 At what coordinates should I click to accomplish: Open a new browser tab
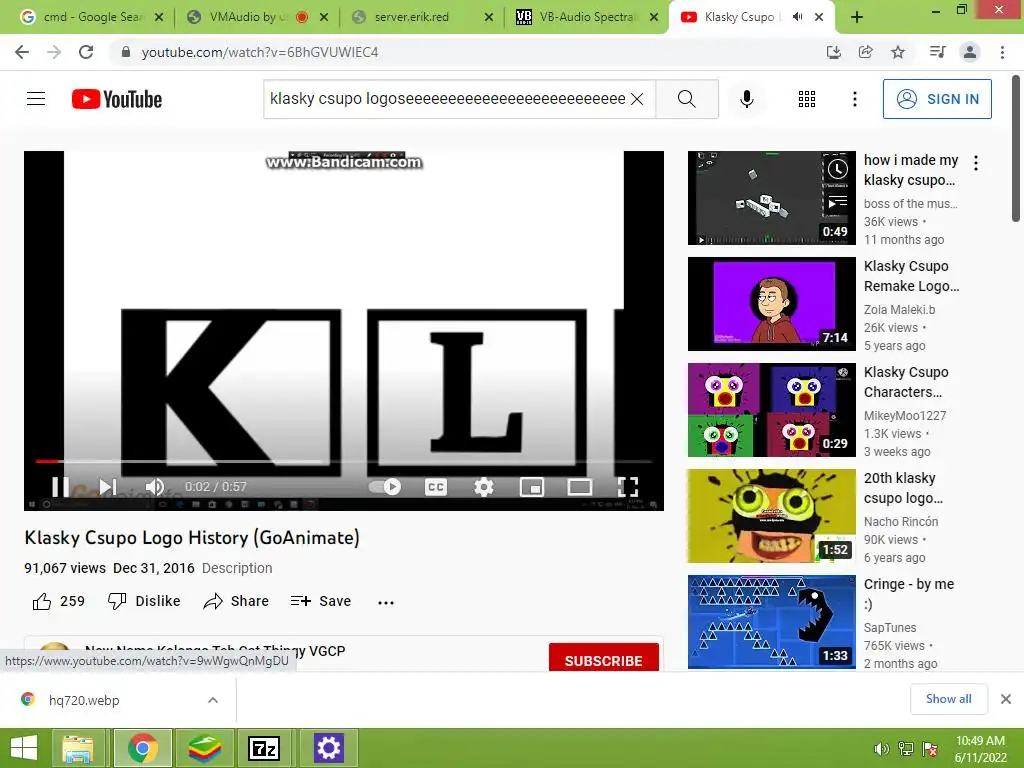click(857, 18)
